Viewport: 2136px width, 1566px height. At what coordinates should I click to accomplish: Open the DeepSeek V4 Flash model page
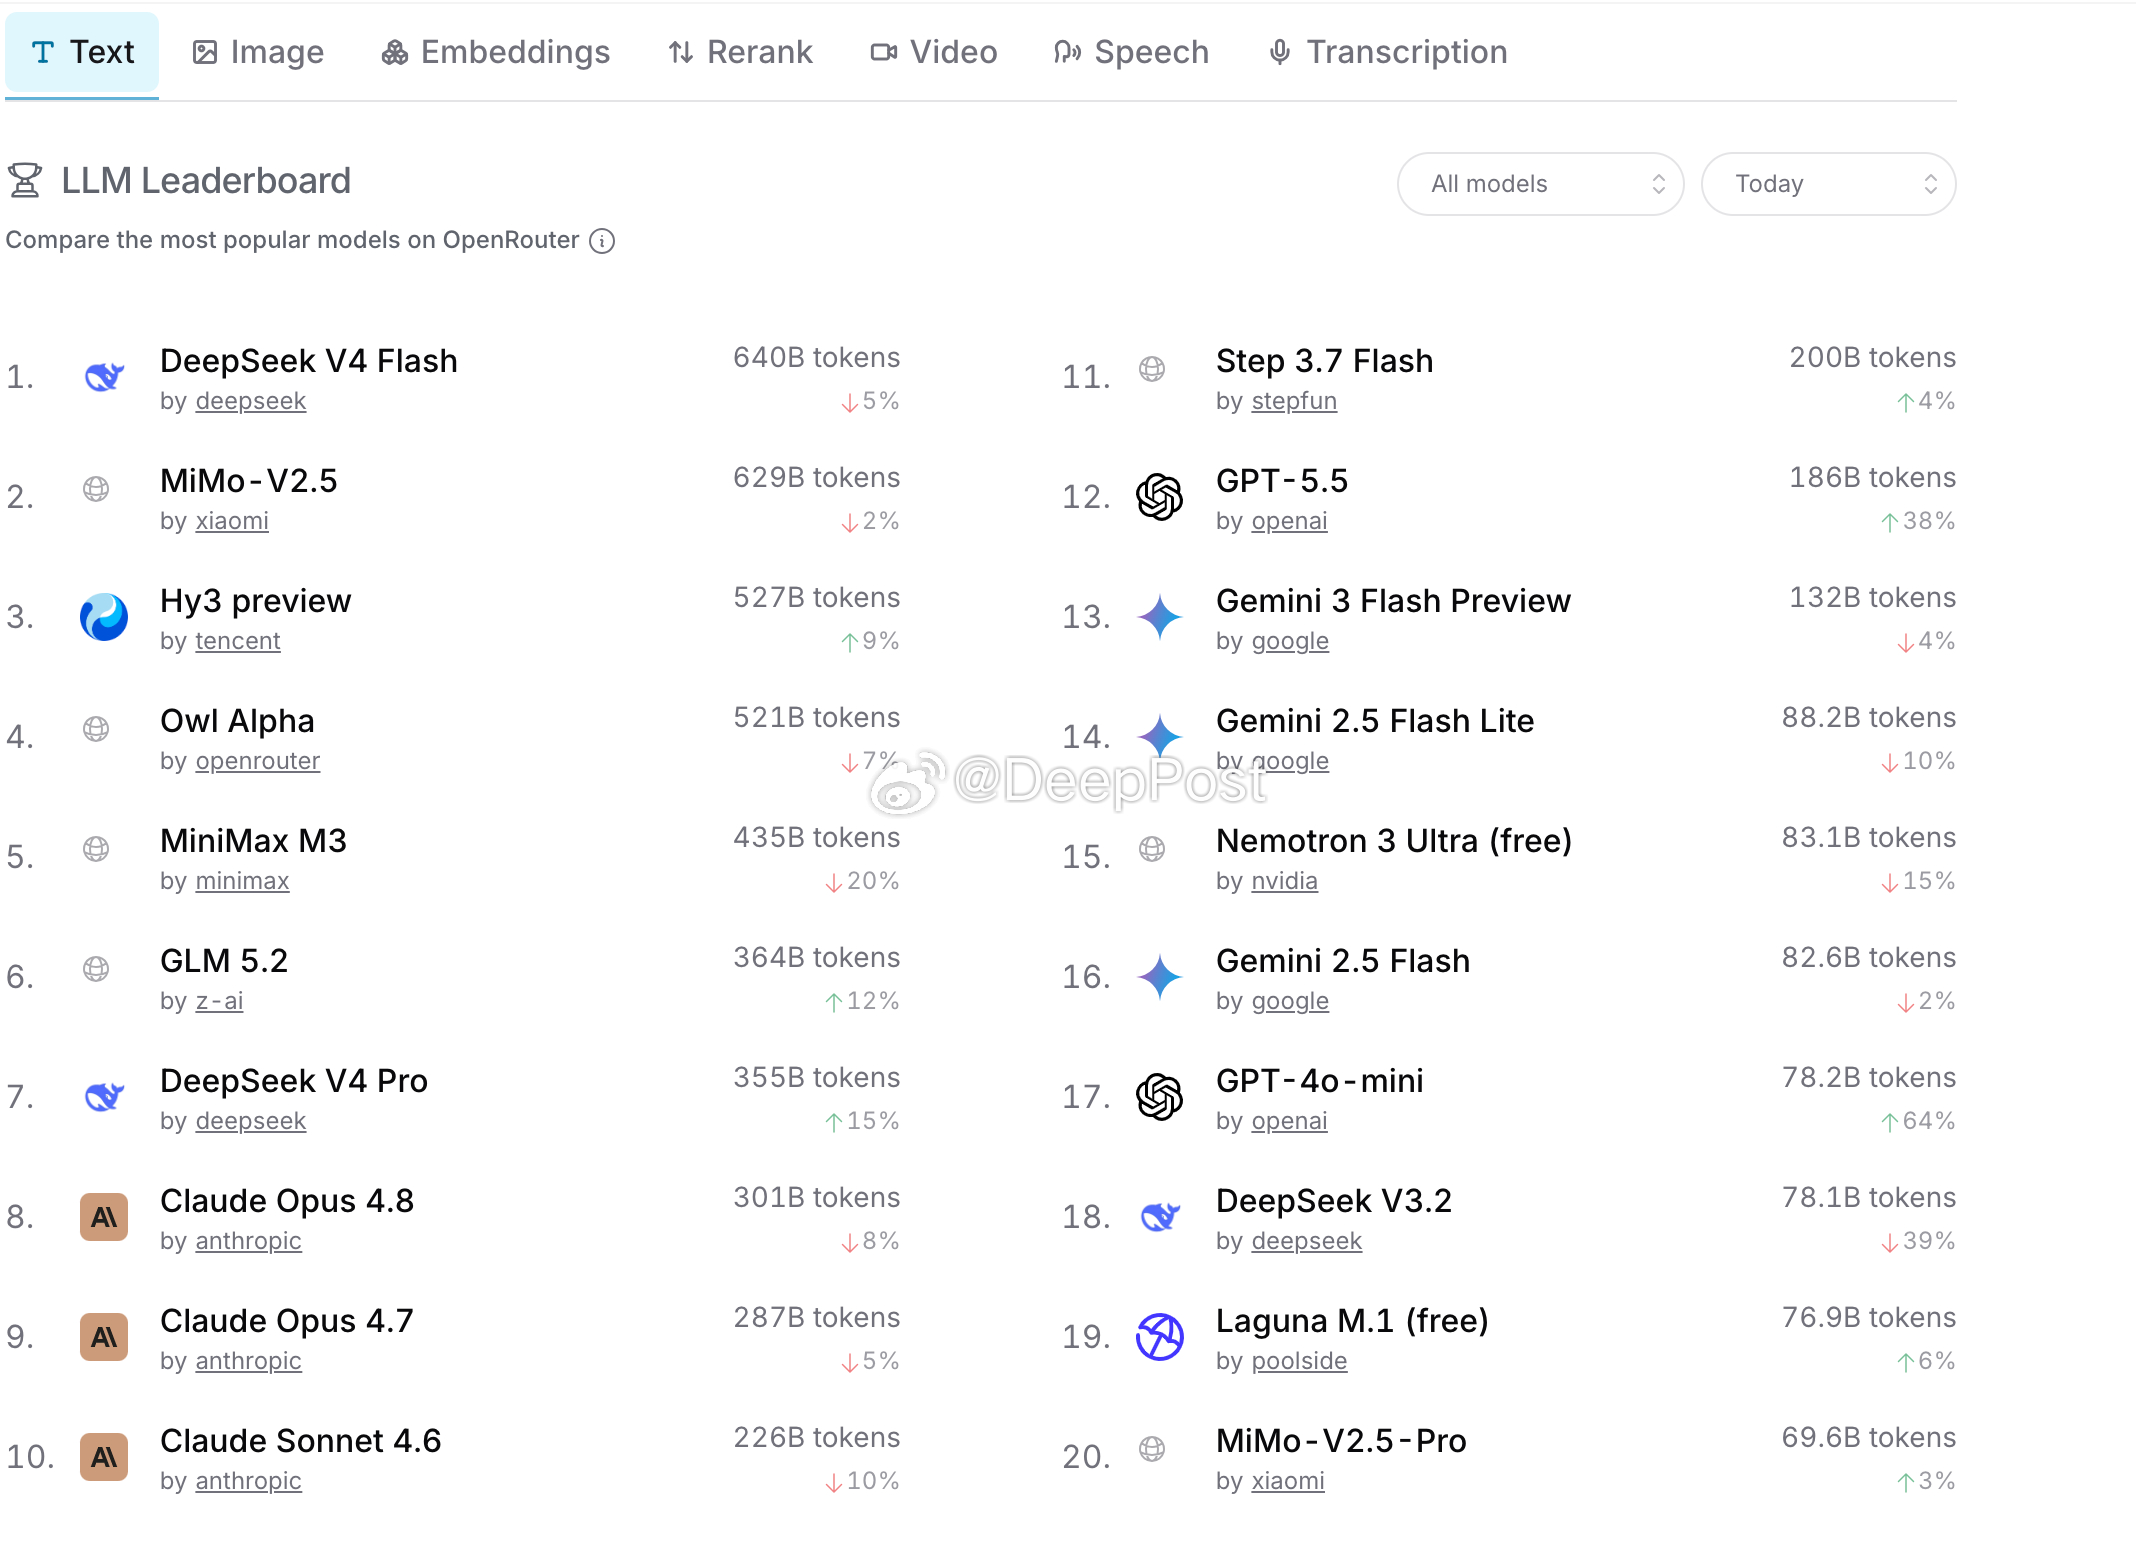tap(309, 361)
